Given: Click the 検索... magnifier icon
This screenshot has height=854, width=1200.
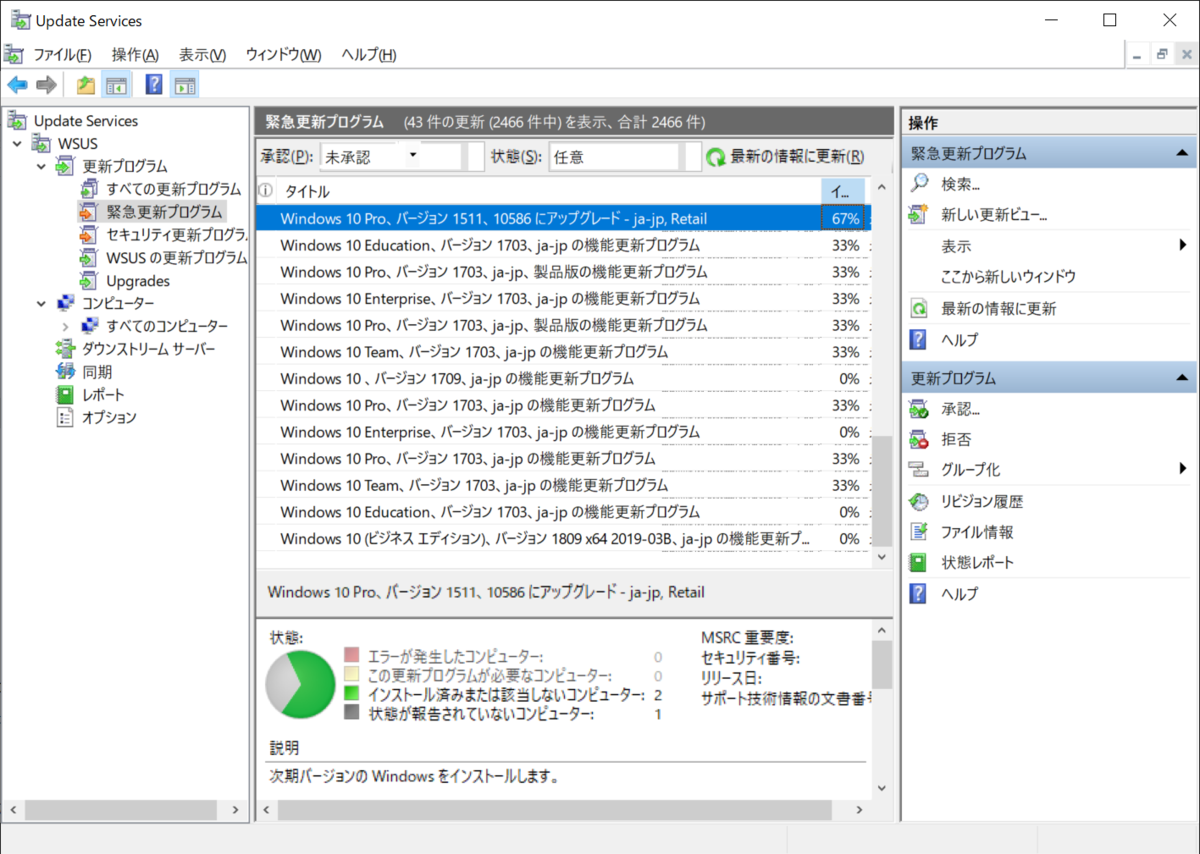Looking at the screenshot, I should pyautogui.click(x=919, y=184).
